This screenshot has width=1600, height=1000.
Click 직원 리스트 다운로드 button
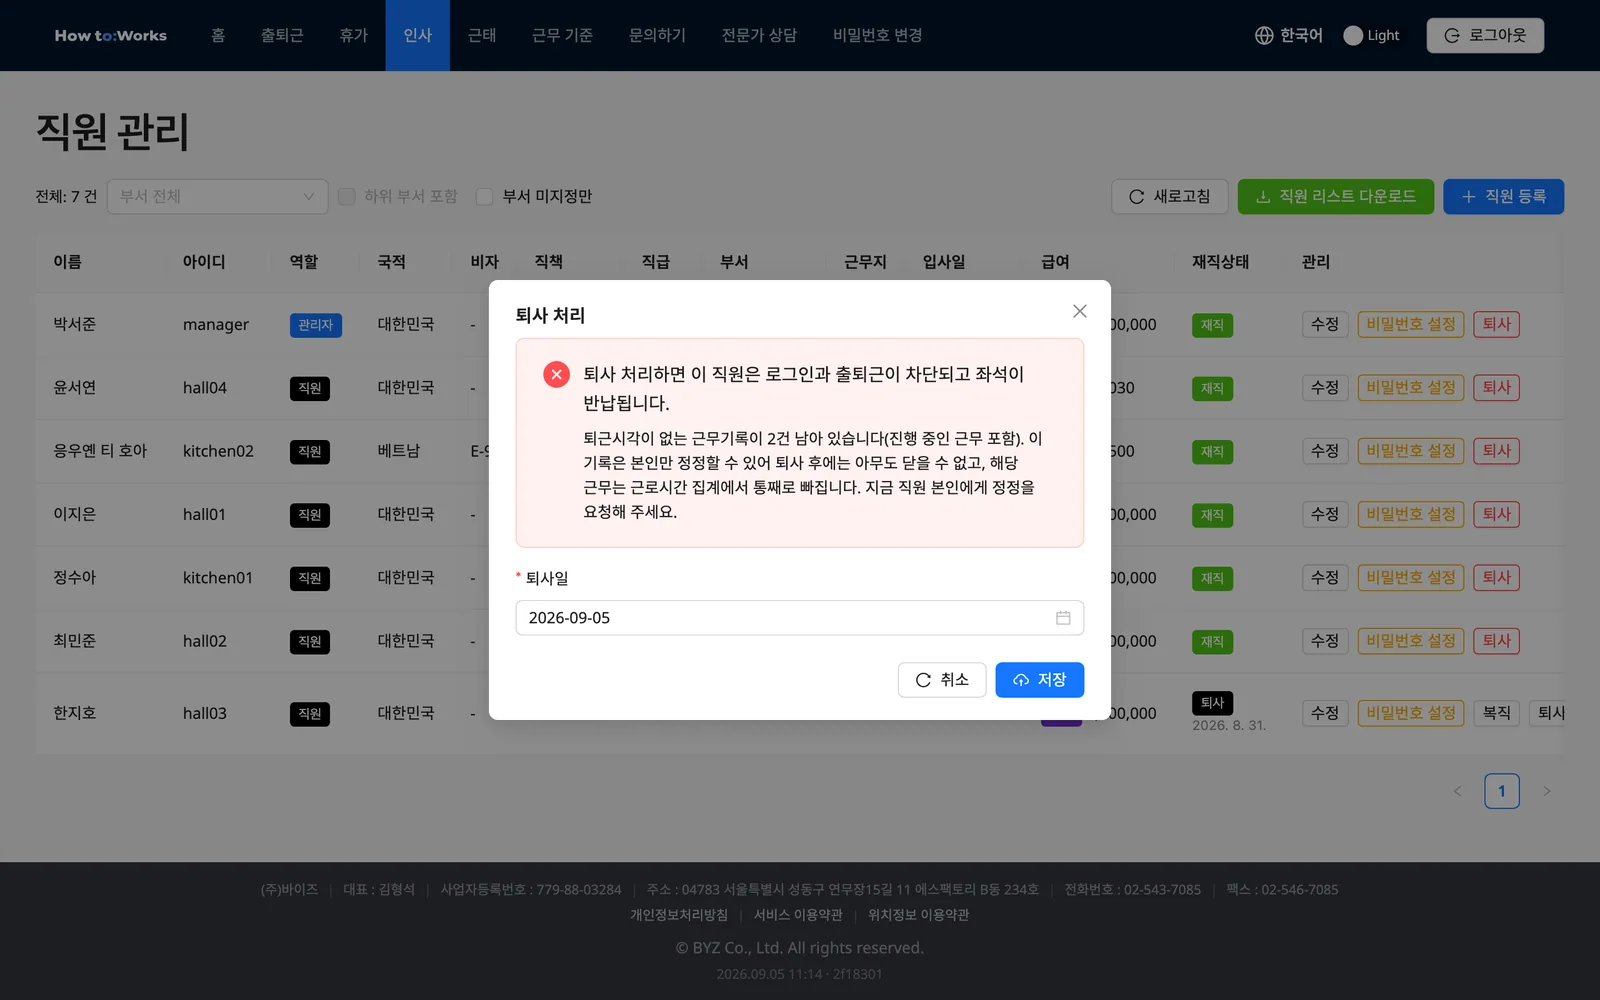point(1336,196)
